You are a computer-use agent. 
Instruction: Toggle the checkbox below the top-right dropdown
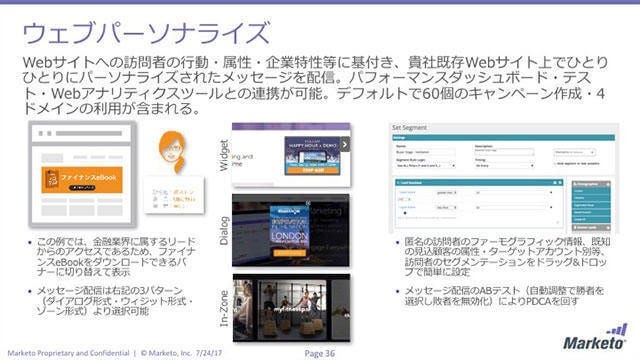[555, 164]
